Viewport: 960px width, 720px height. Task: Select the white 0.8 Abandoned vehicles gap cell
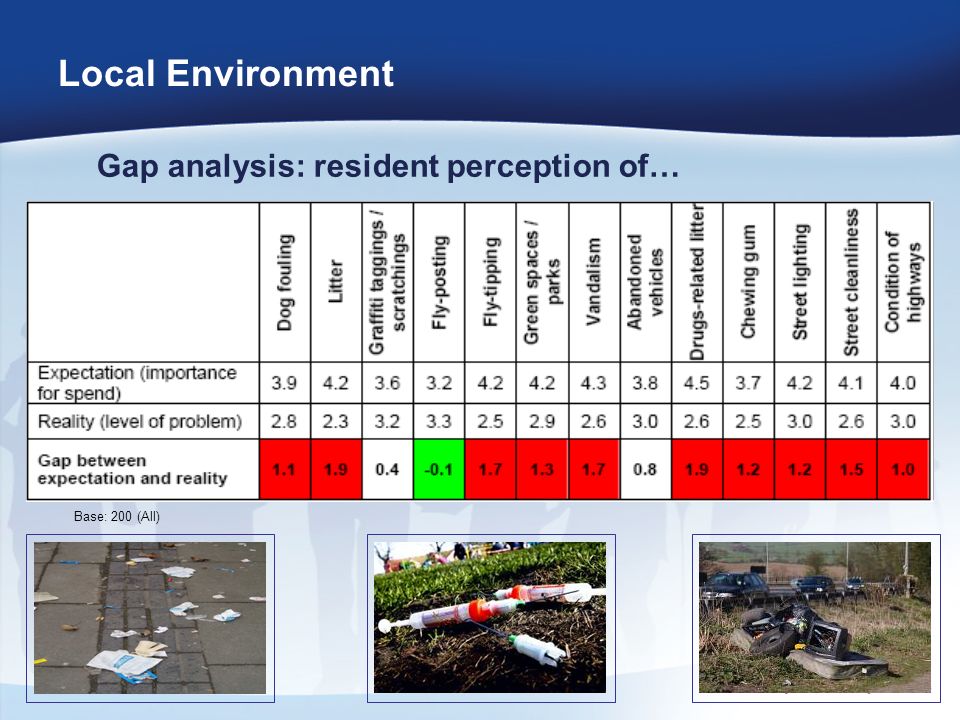point(645,470)
